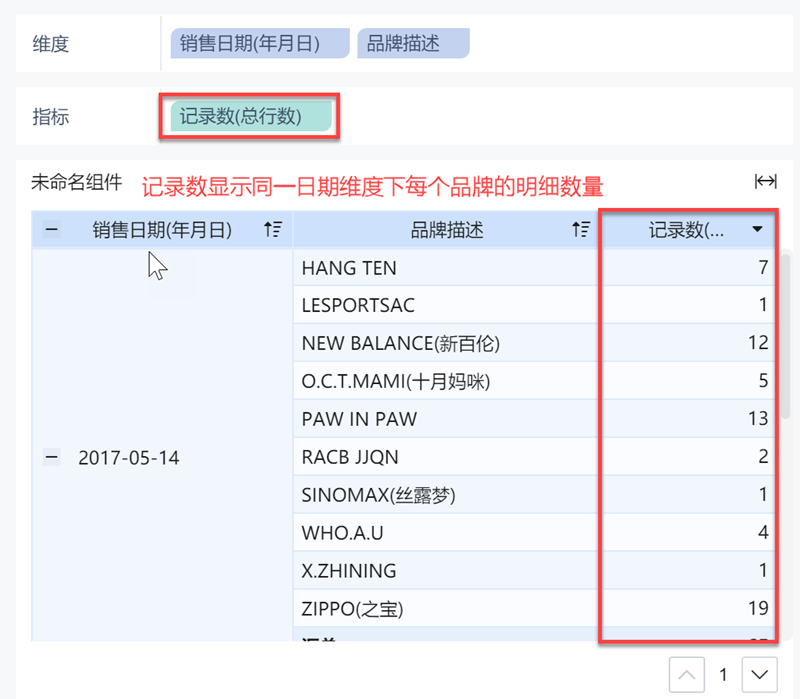
Task: Click the LESPORTSAC brand cell
Action: click(446, 305)
